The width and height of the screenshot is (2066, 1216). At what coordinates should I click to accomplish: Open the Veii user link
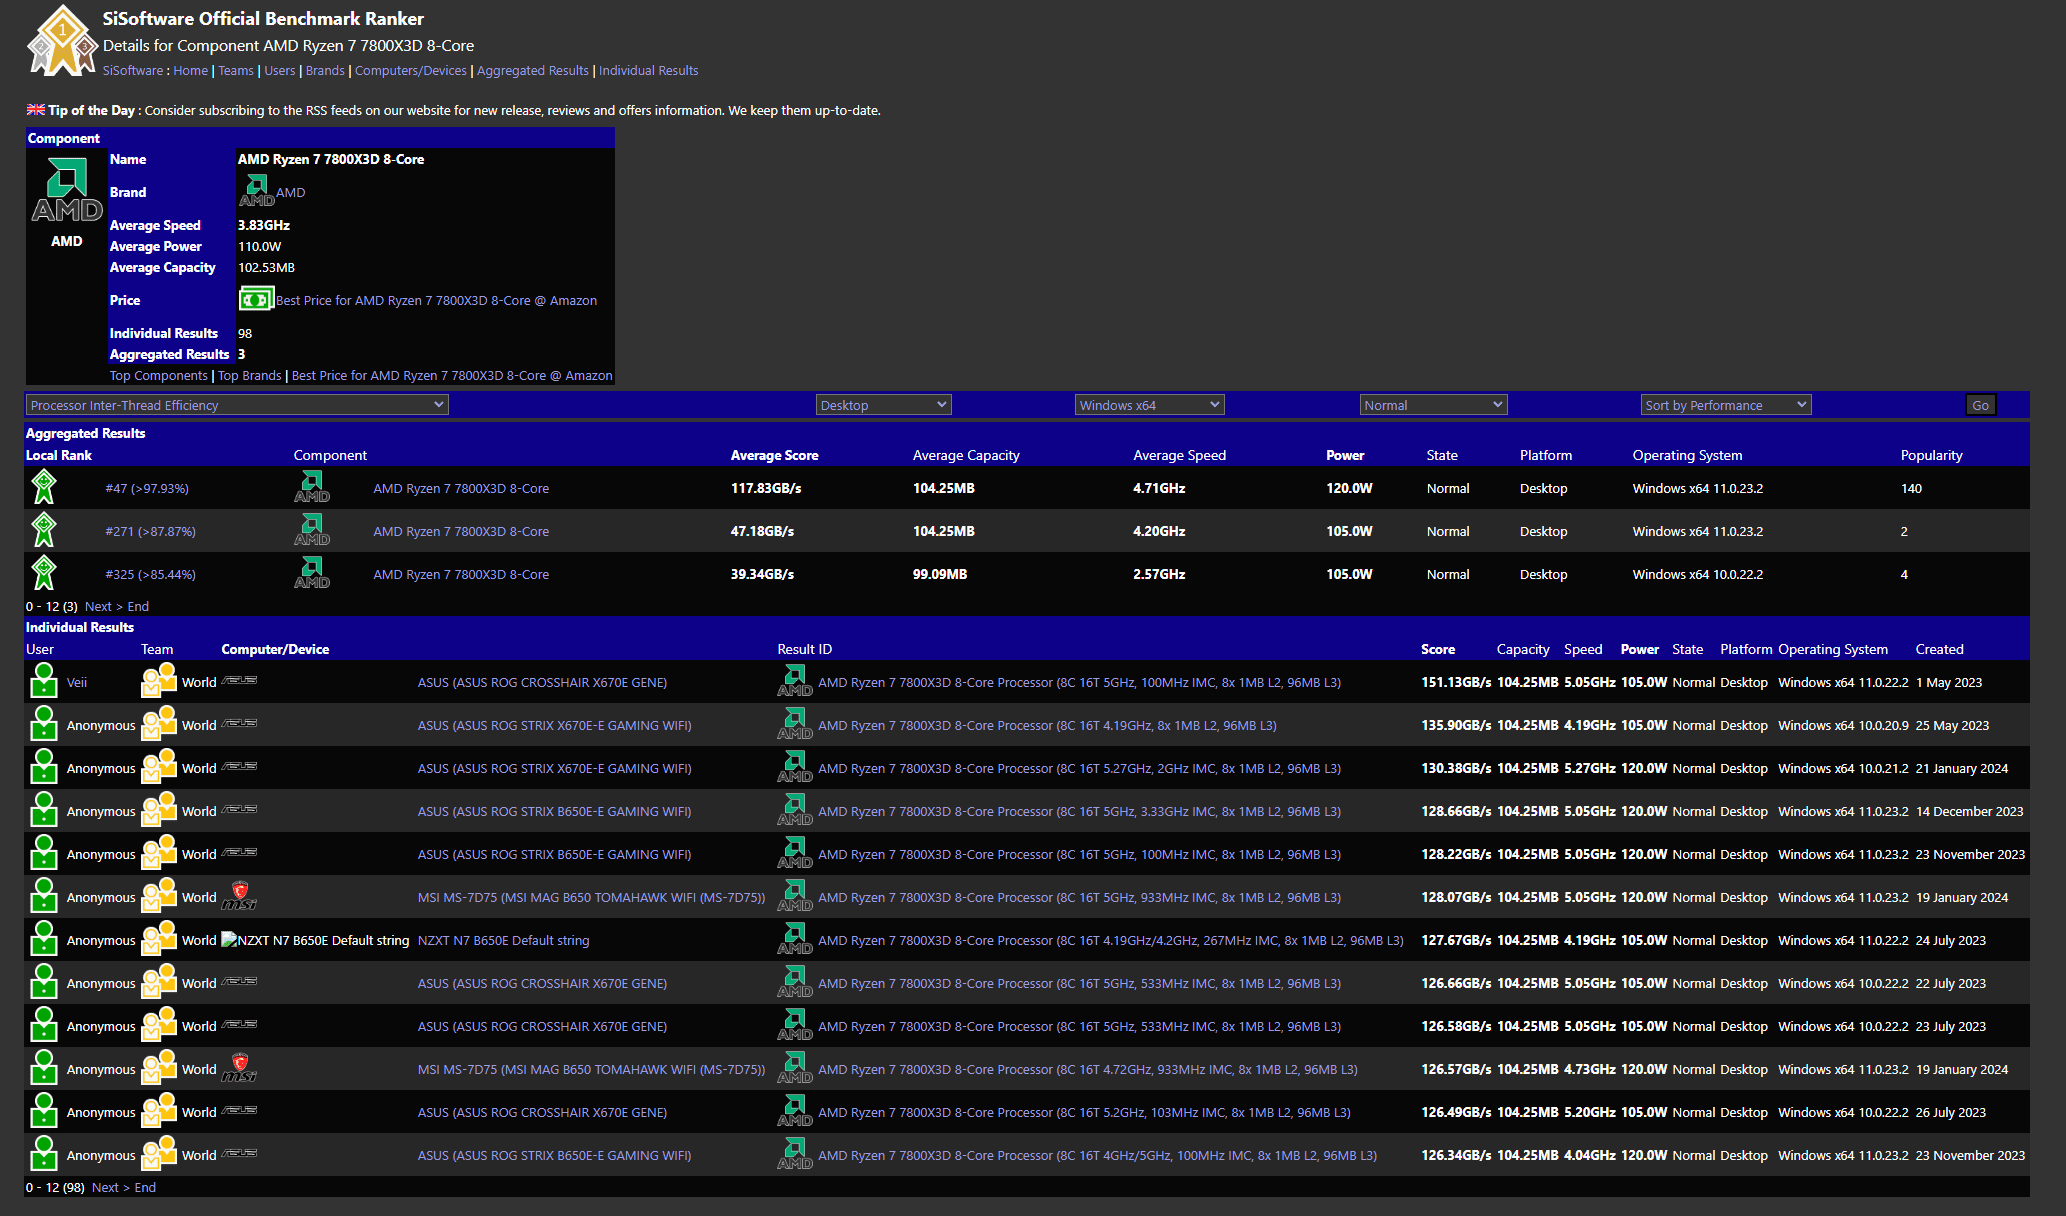click(77, 682)
